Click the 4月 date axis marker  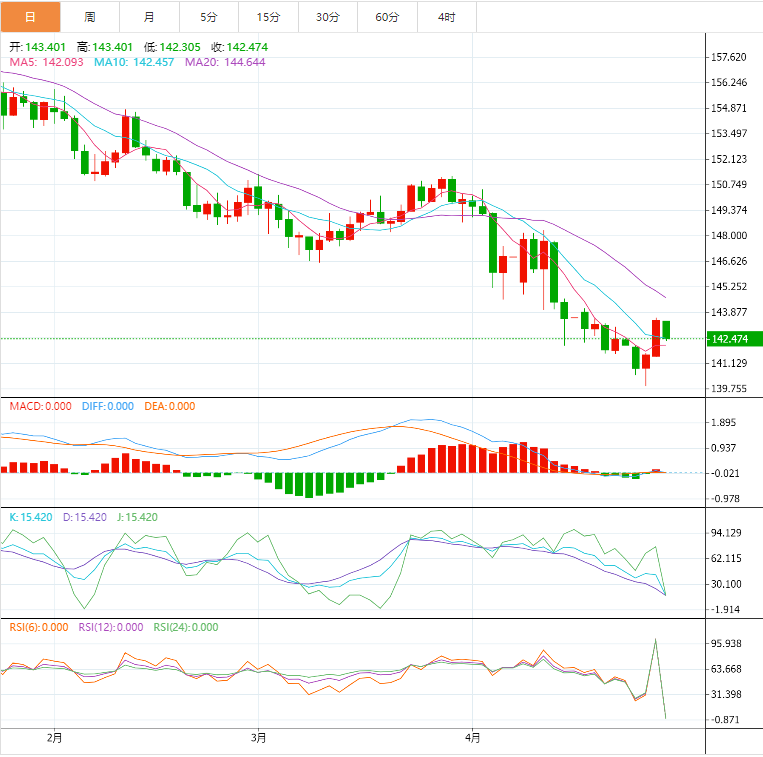(x=472, y=738)
